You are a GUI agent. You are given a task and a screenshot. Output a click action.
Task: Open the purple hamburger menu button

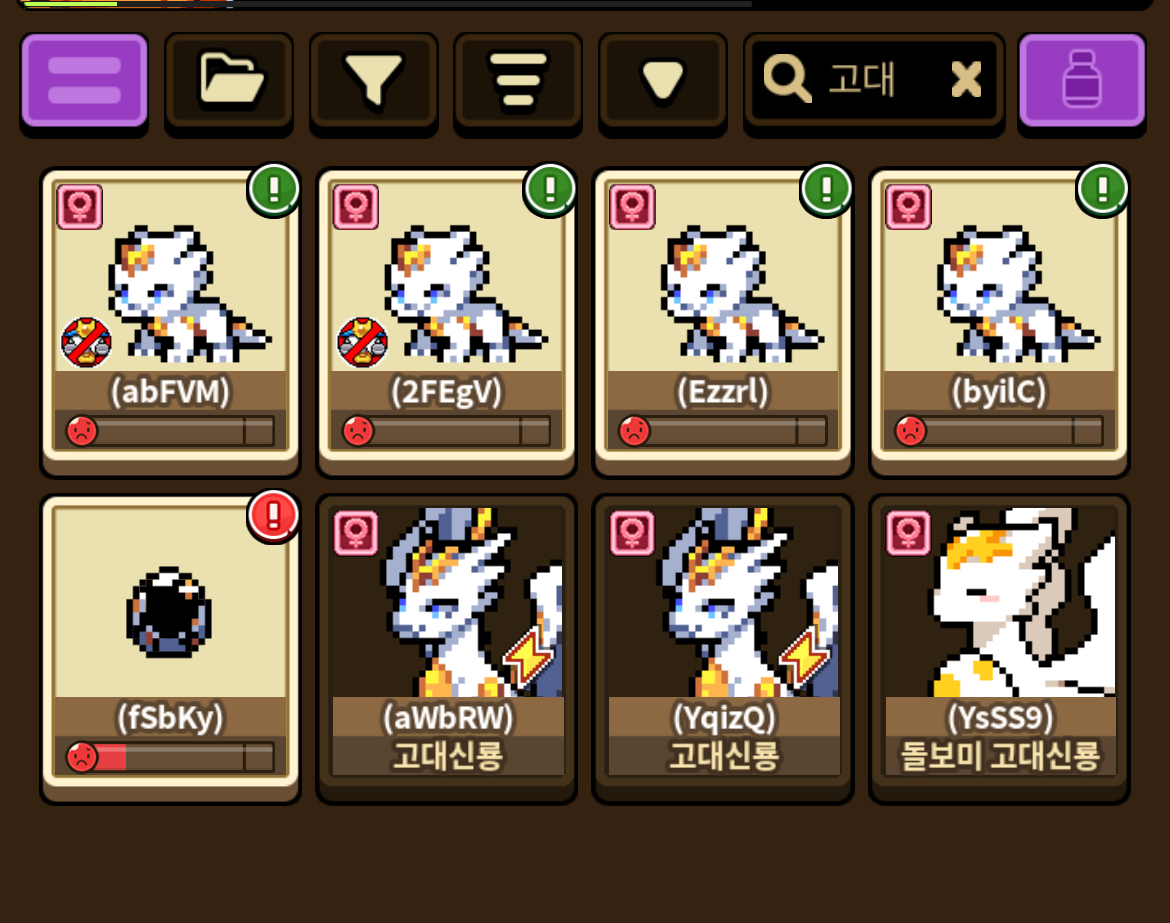click(84, 81)
